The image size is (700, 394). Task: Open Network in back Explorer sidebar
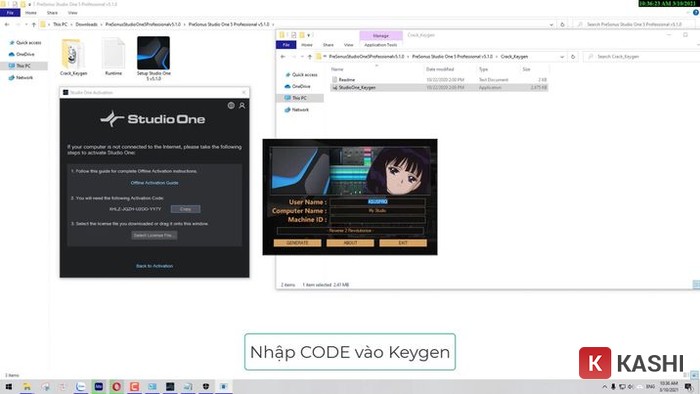[21, 77]
